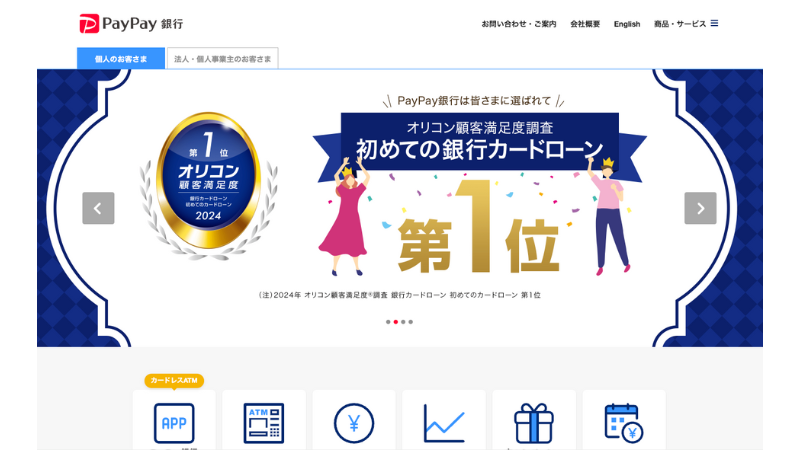Click the PayPay Bank logo
Viewport: 800px width, 450px height.
click(131, 23)
